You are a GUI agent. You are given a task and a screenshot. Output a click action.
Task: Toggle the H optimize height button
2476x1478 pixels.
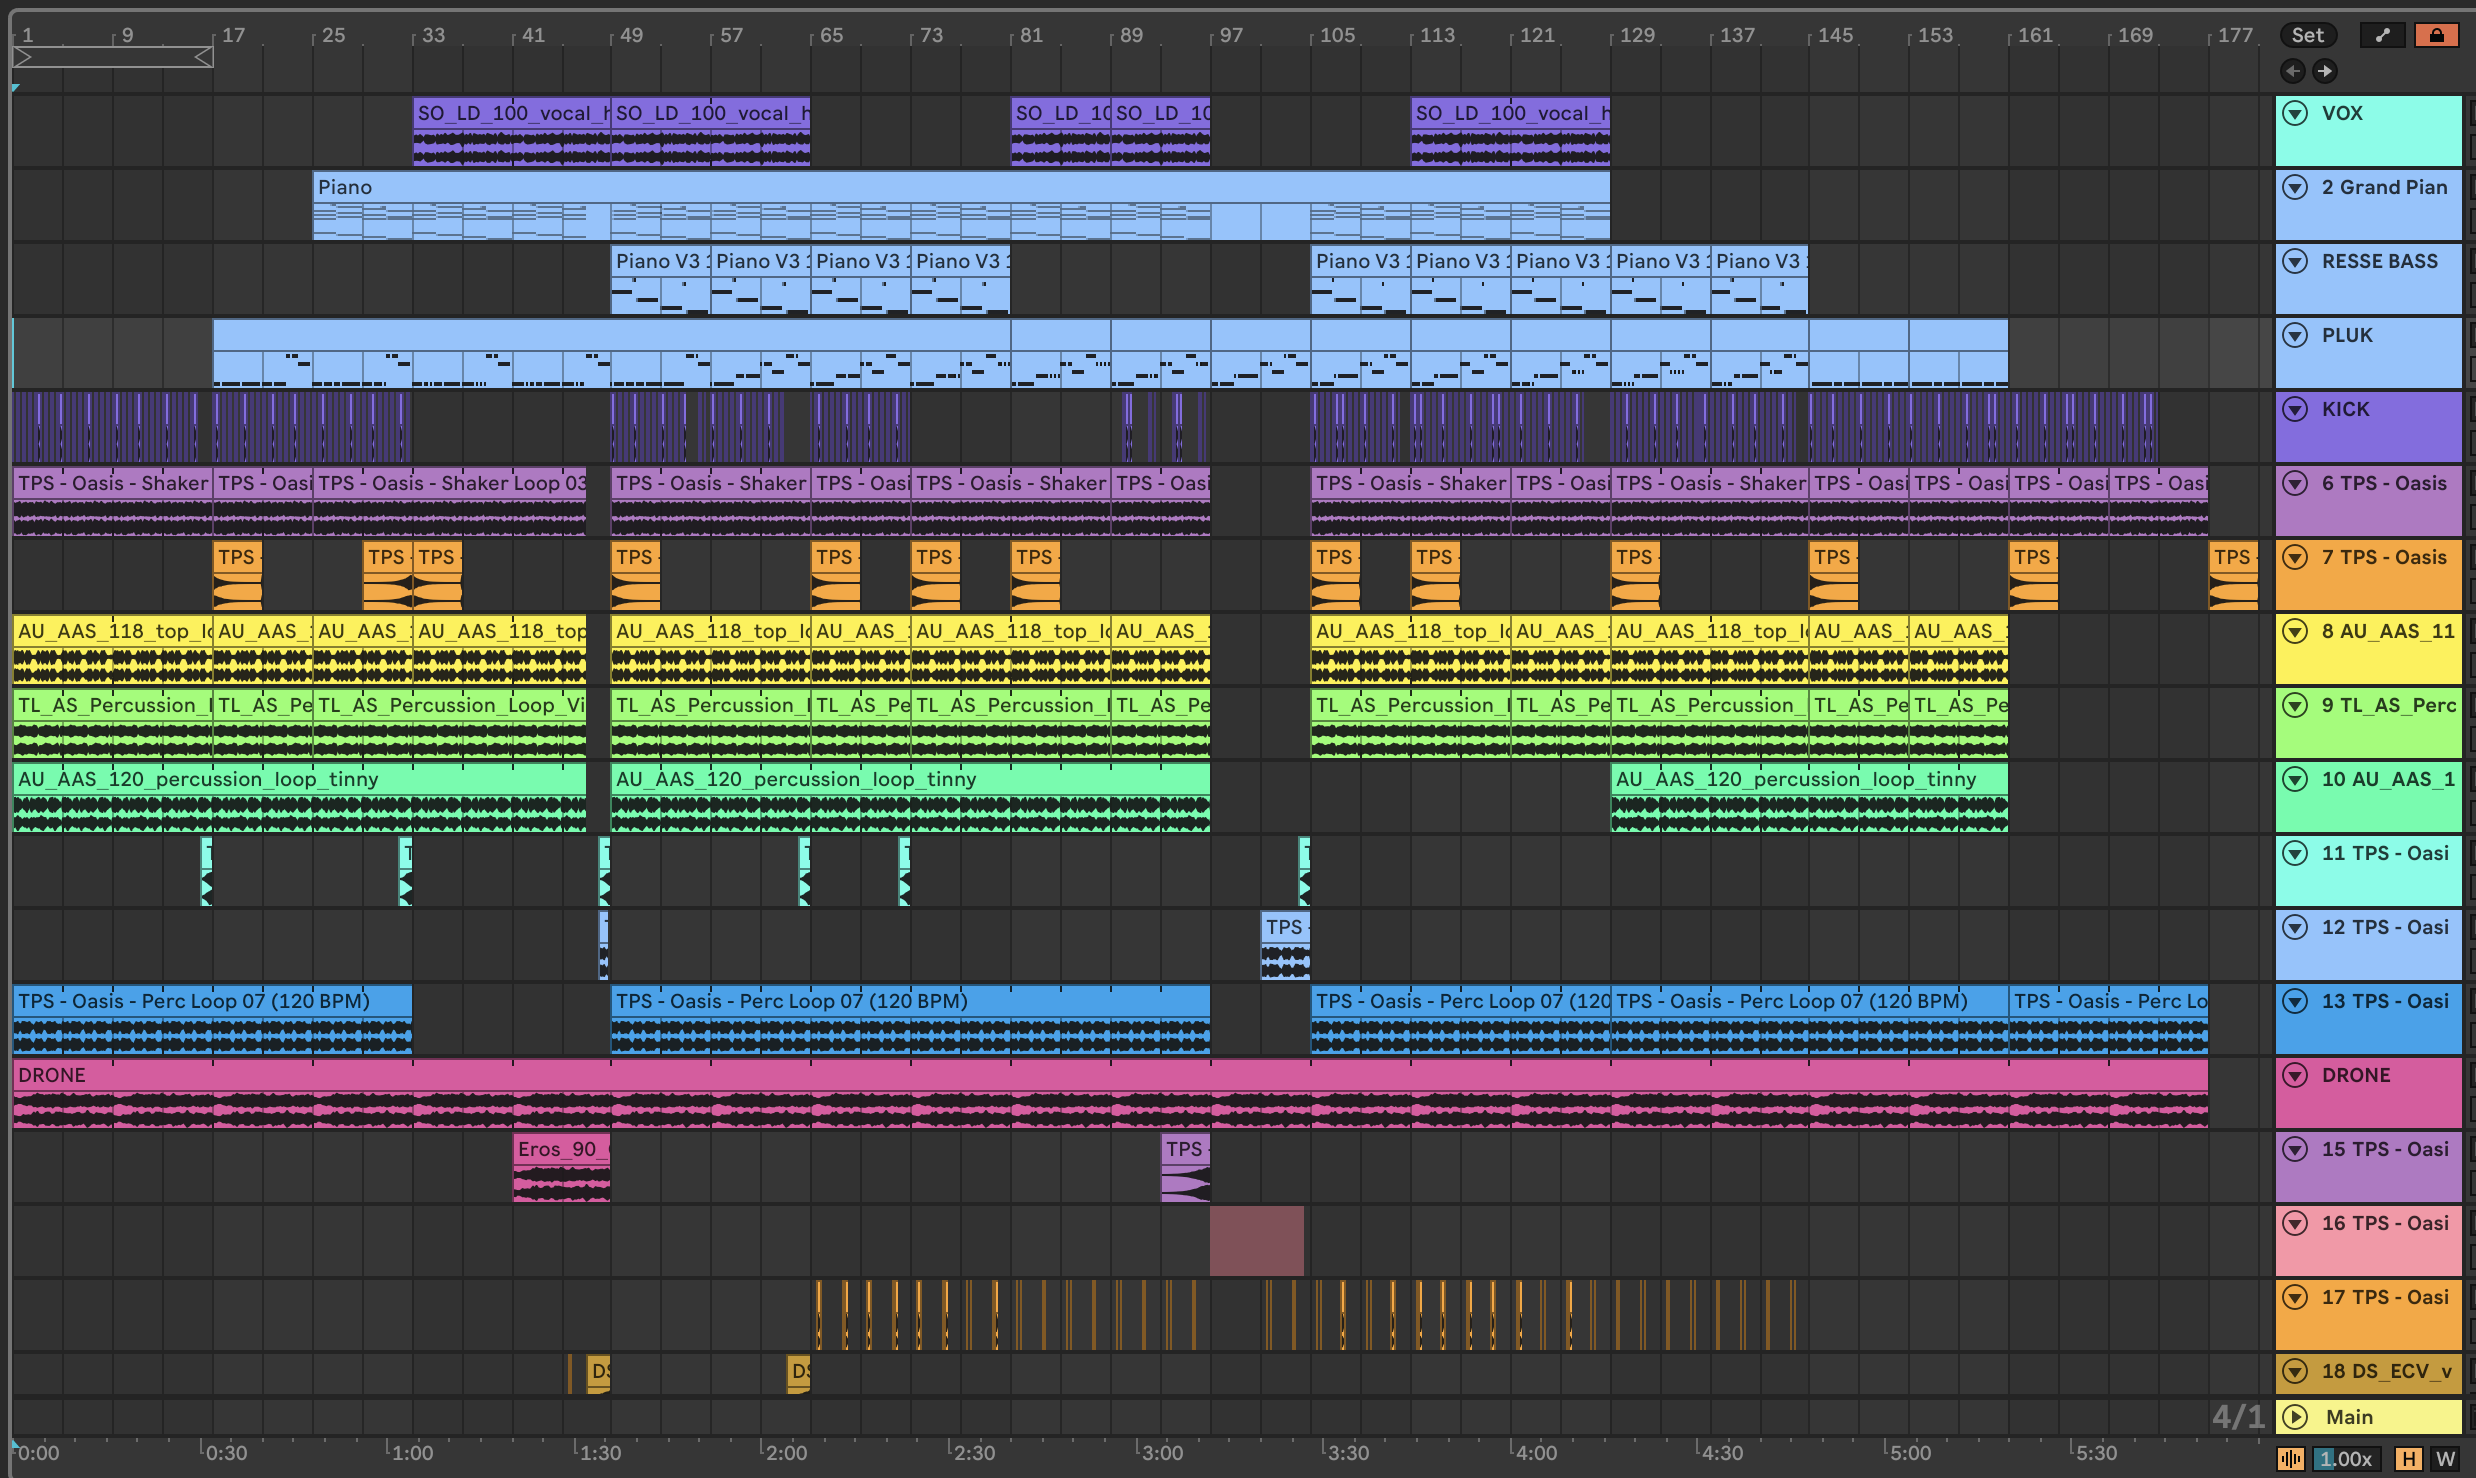(x=2409, y=1459)
